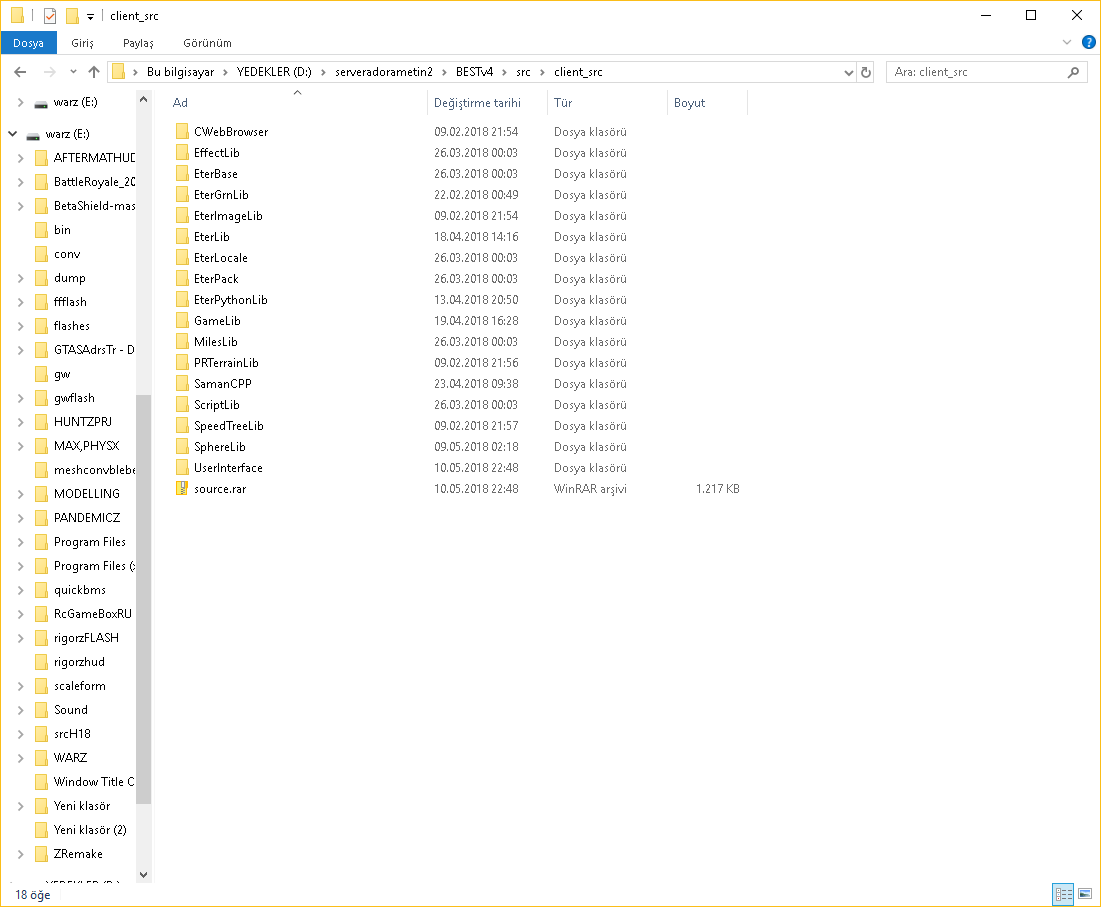Click the New folder quick access icon
The height and width of the screenshot is (907, 1101).
(x=72, y=15)
